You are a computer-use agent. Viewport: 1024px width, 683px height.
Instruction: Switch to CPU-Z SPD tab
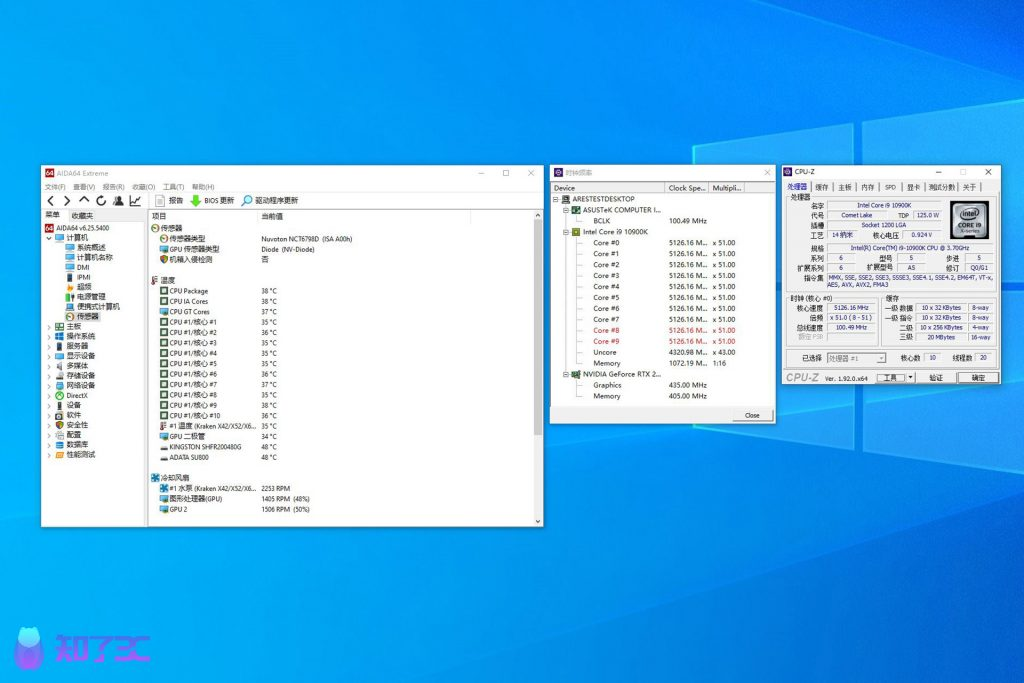pos(890,187)
